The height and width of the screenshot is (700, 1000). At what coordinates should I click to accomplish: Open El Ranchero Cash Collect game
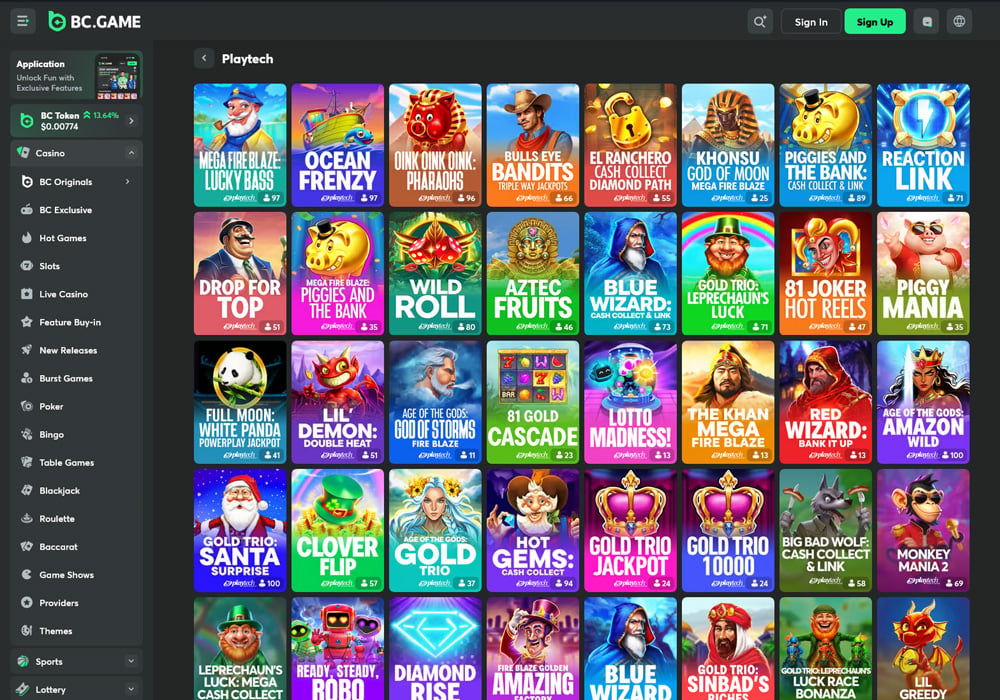click(630, 145)
